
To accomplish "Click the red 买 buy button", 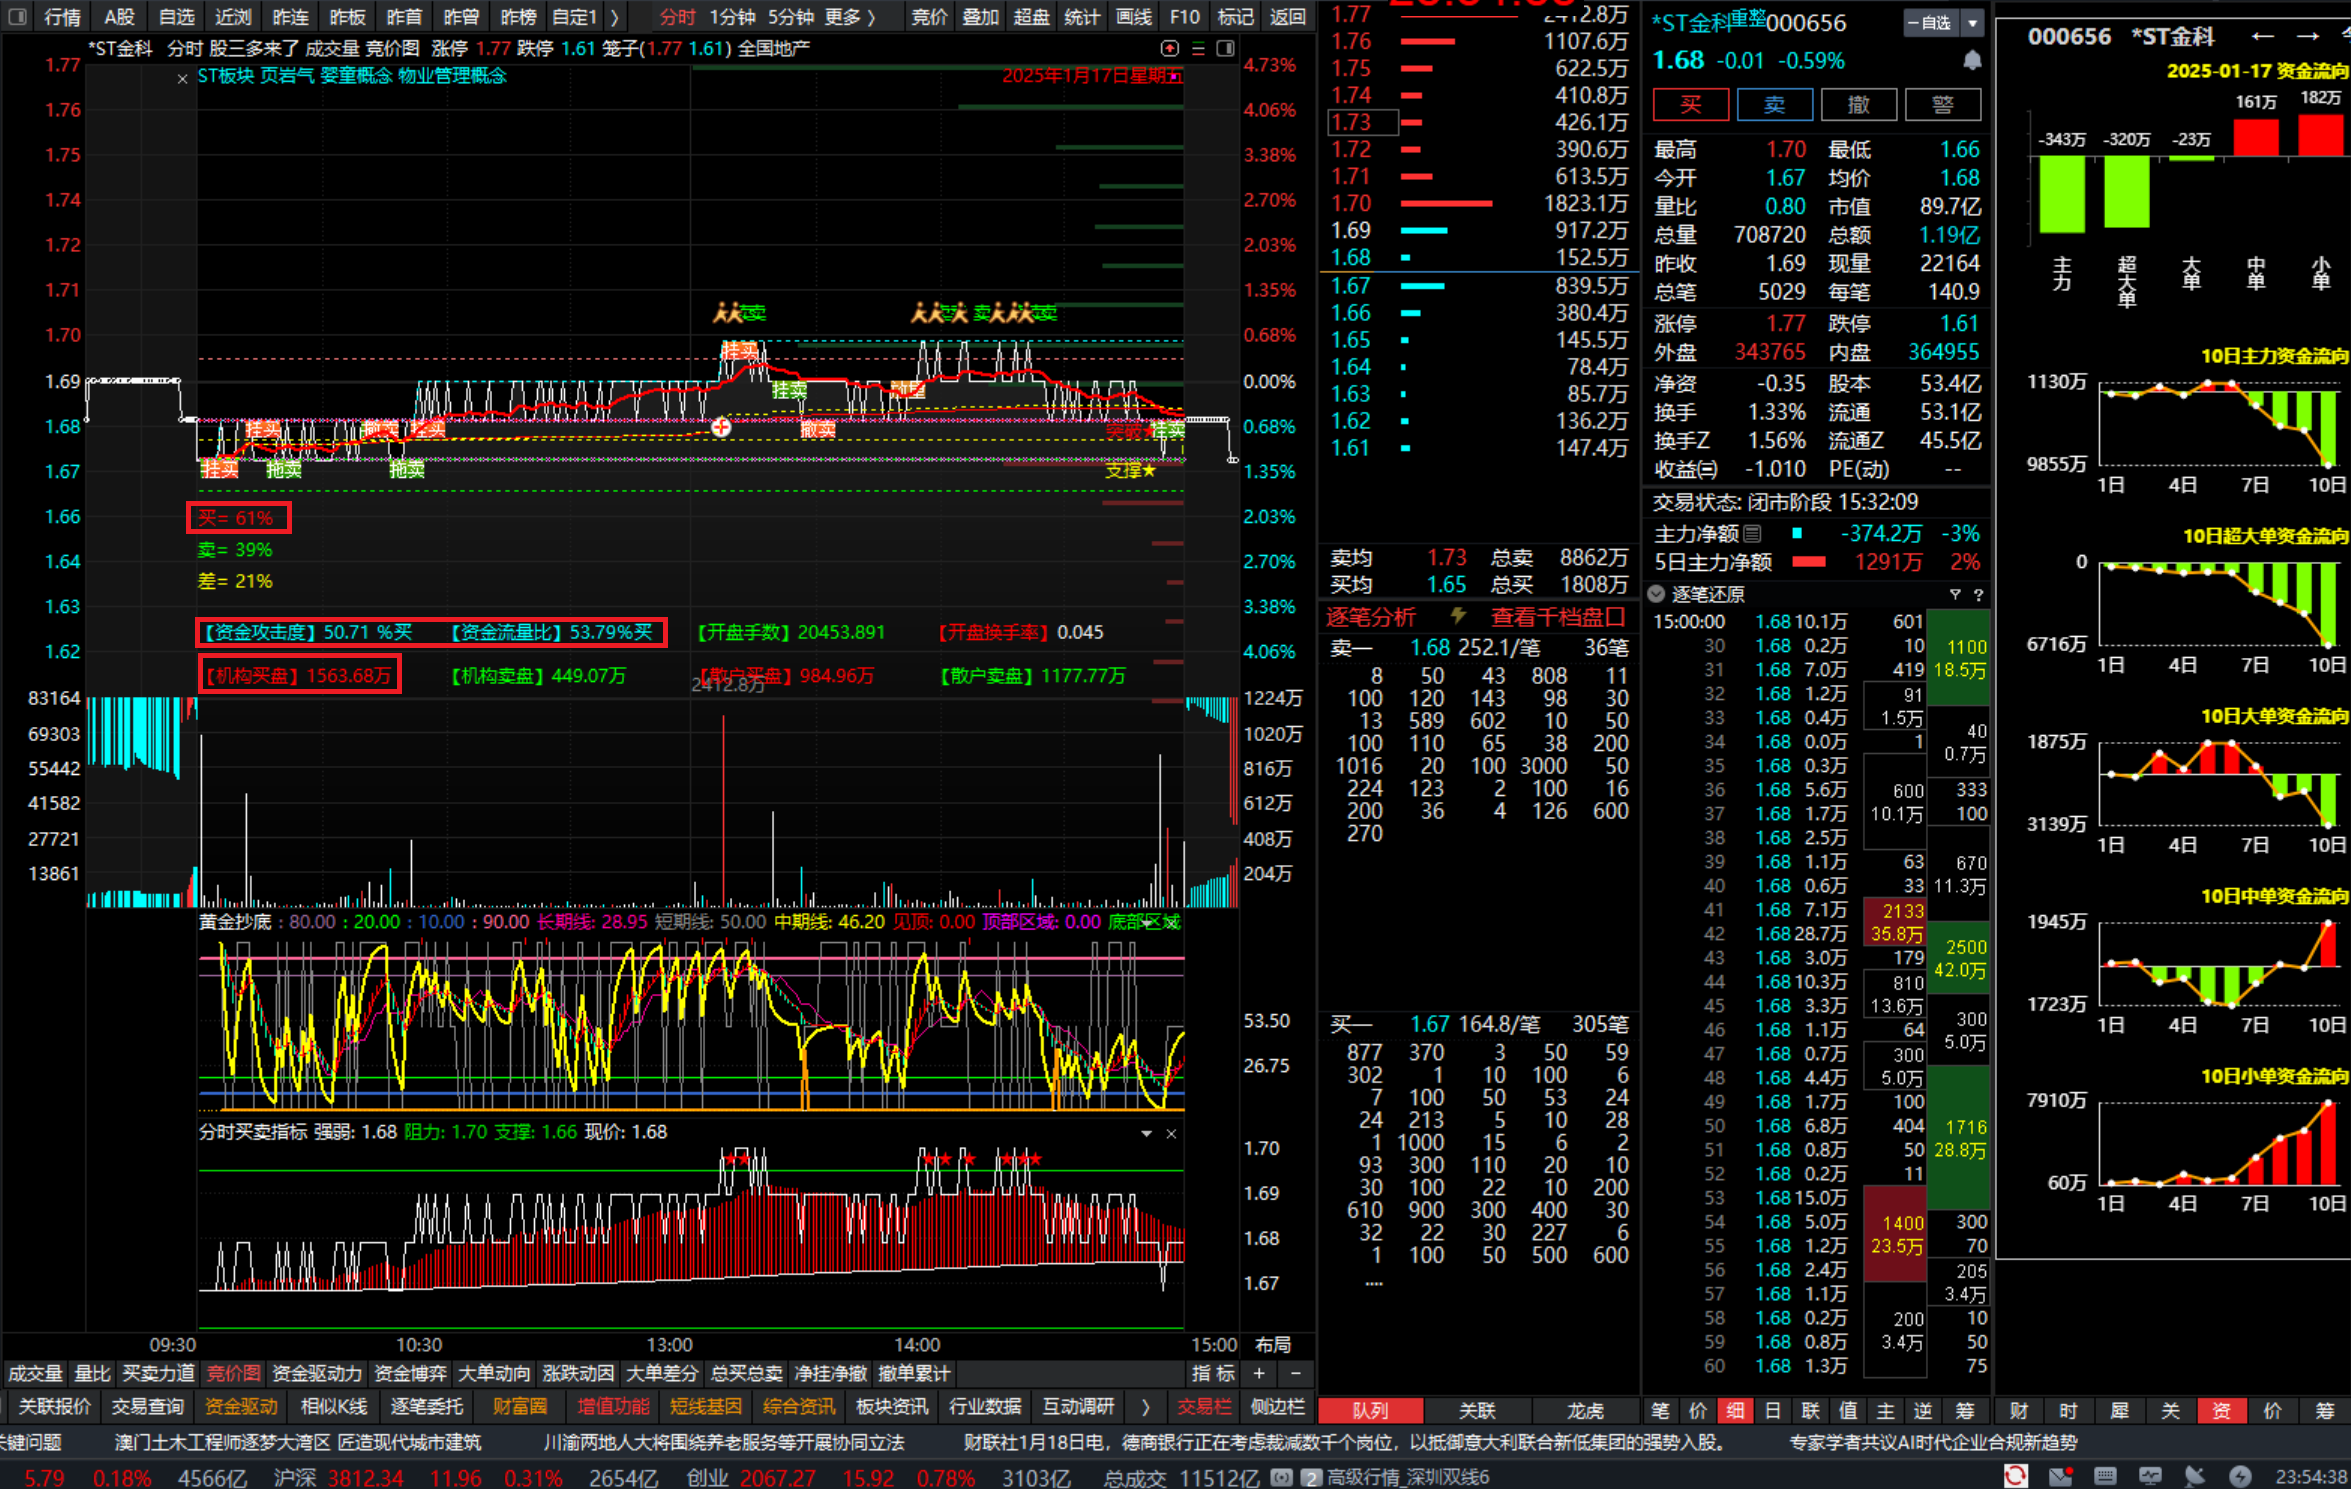I will coord(1690,105).
